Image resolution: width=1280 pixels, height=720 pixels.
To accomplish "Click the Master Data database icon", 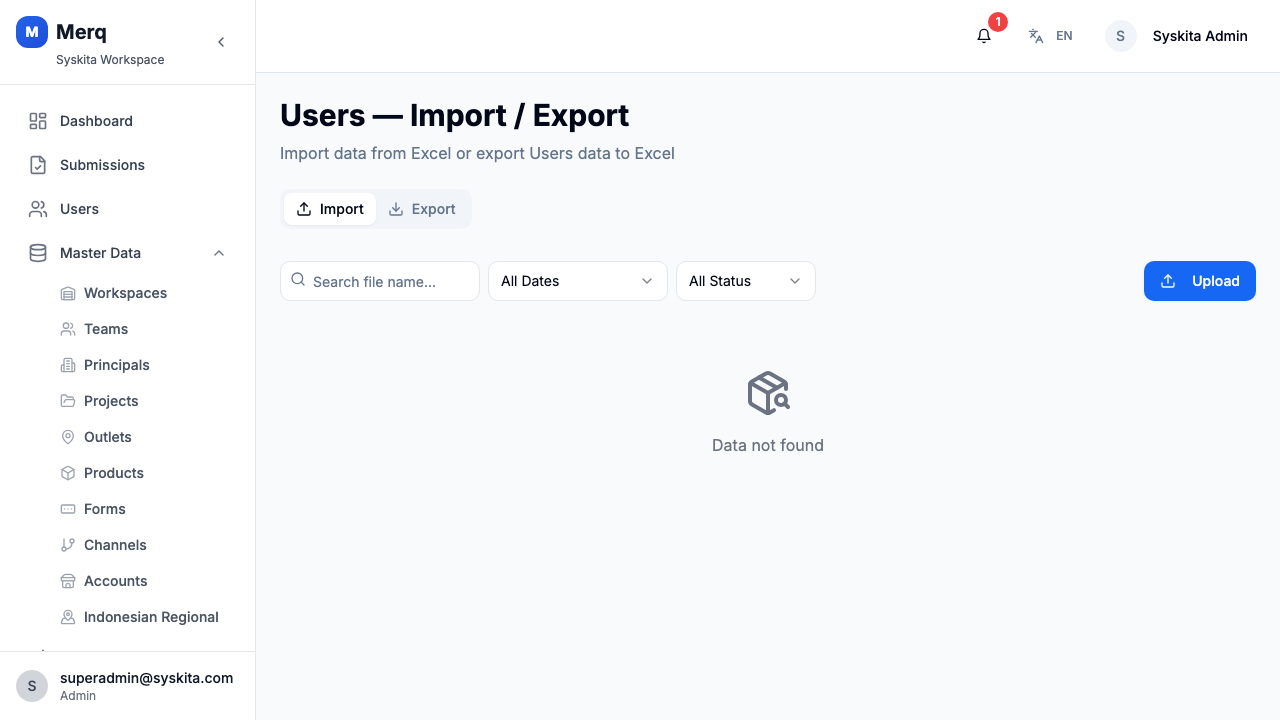I will pos(38,253).
